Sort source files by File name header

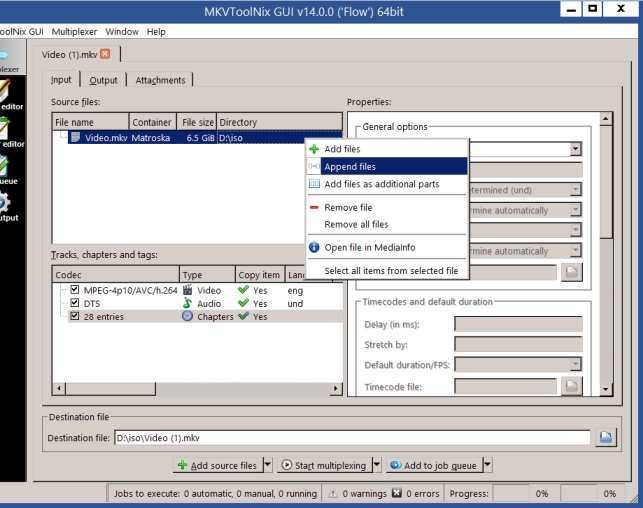pyautogui.click(x=91, y=122)
